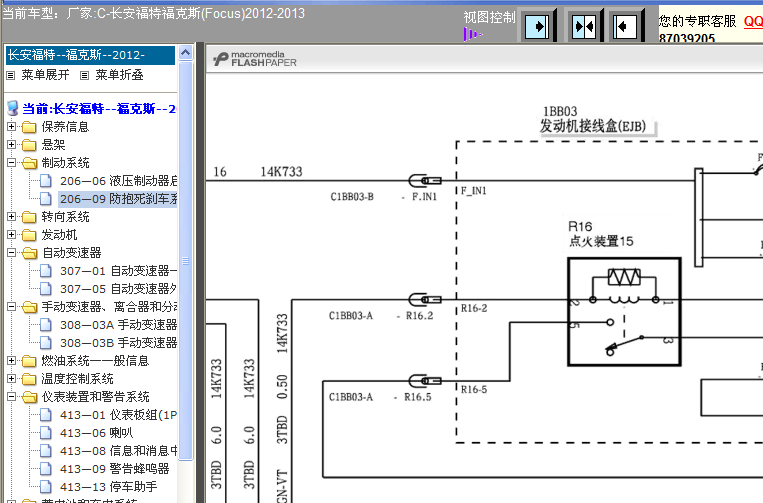Expand the 燃油系统 tree node
763x503 pixels.
click(x=12, y=360)
